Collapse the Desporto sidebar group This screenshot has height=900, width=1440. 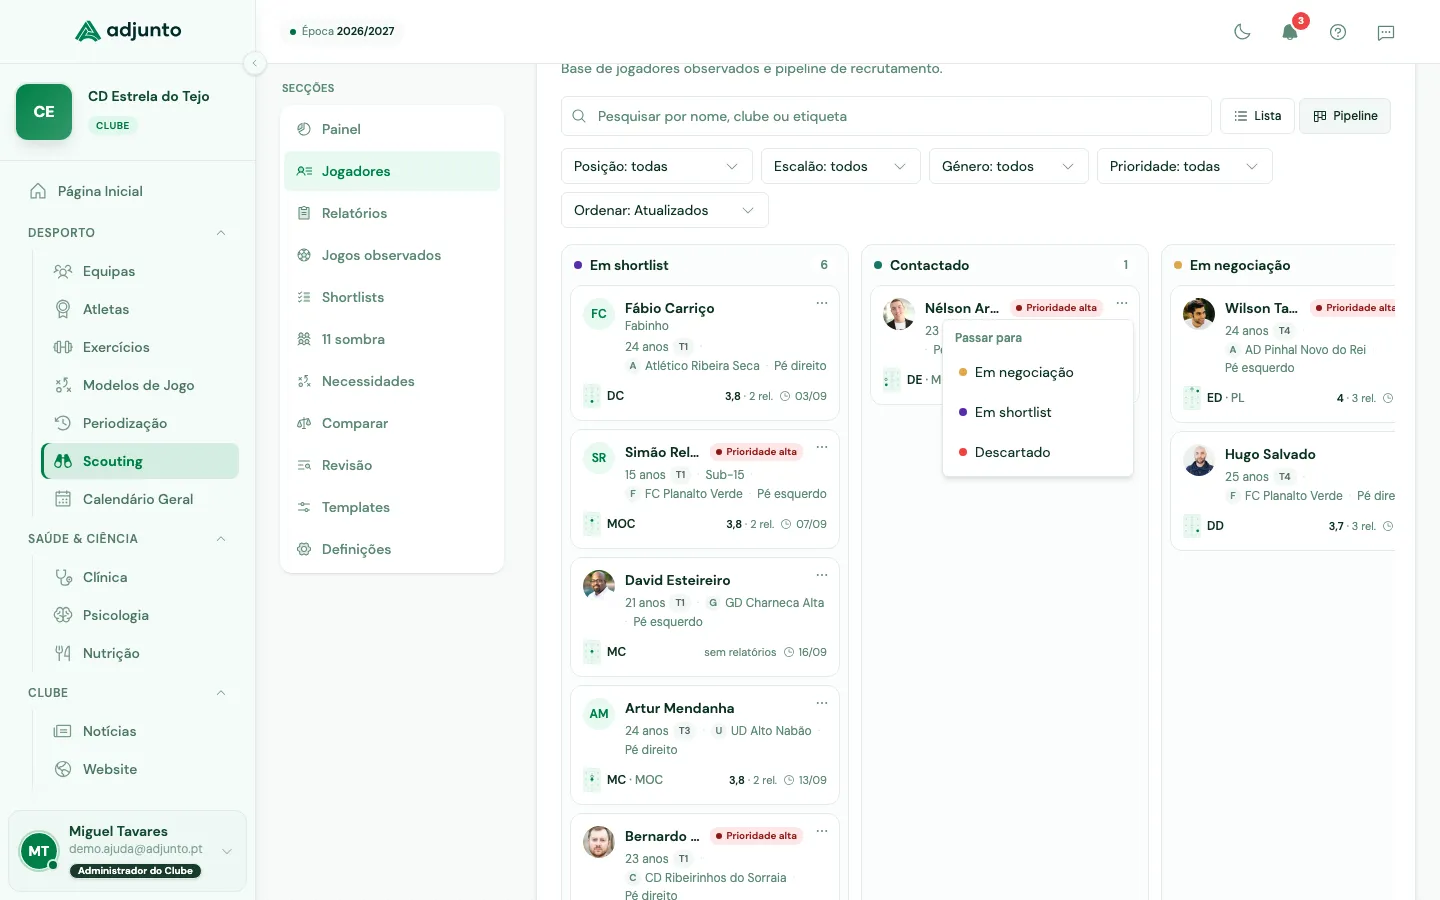(x=221, y=233)
